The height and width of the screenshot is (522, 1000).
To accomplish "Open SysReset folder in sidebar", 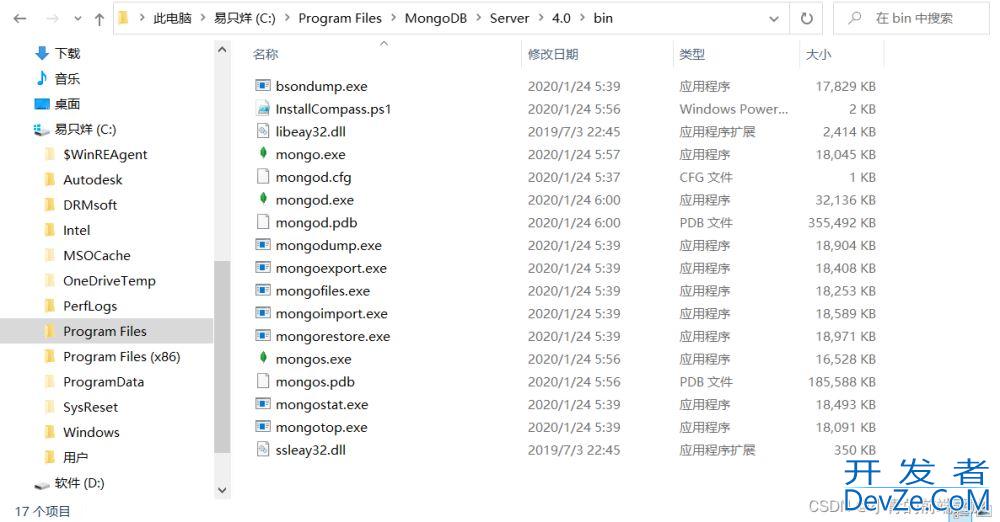I will [x=91, y=406].
